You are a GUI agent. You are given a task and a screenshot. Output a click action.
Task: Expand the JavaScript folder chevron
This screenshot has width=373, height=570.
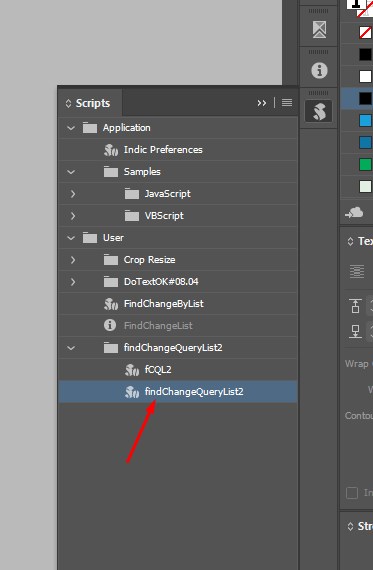coord(73,194)
